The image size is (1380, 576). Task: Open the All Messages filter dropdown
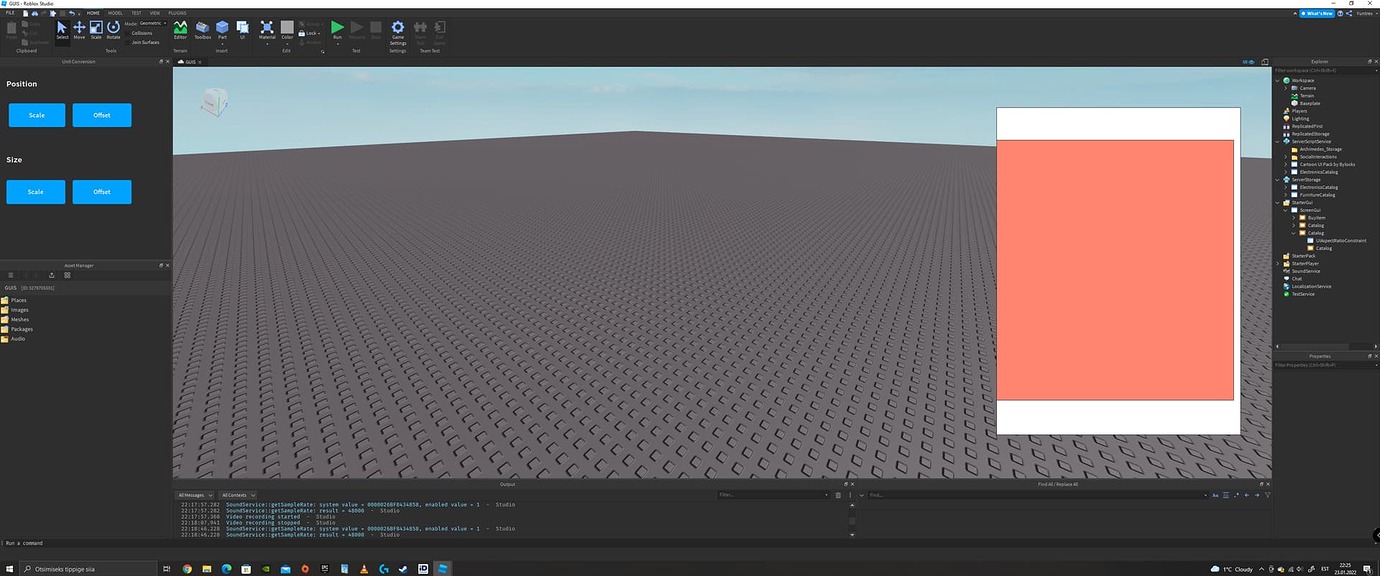click(x=196, y=495)
